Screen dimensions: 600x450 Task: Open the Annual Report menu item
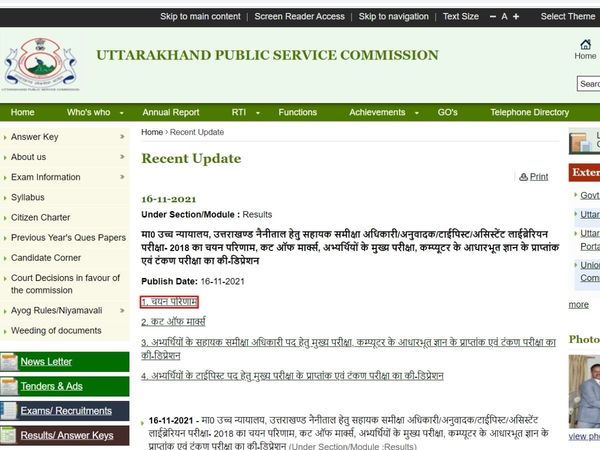(x=171, y=112)
